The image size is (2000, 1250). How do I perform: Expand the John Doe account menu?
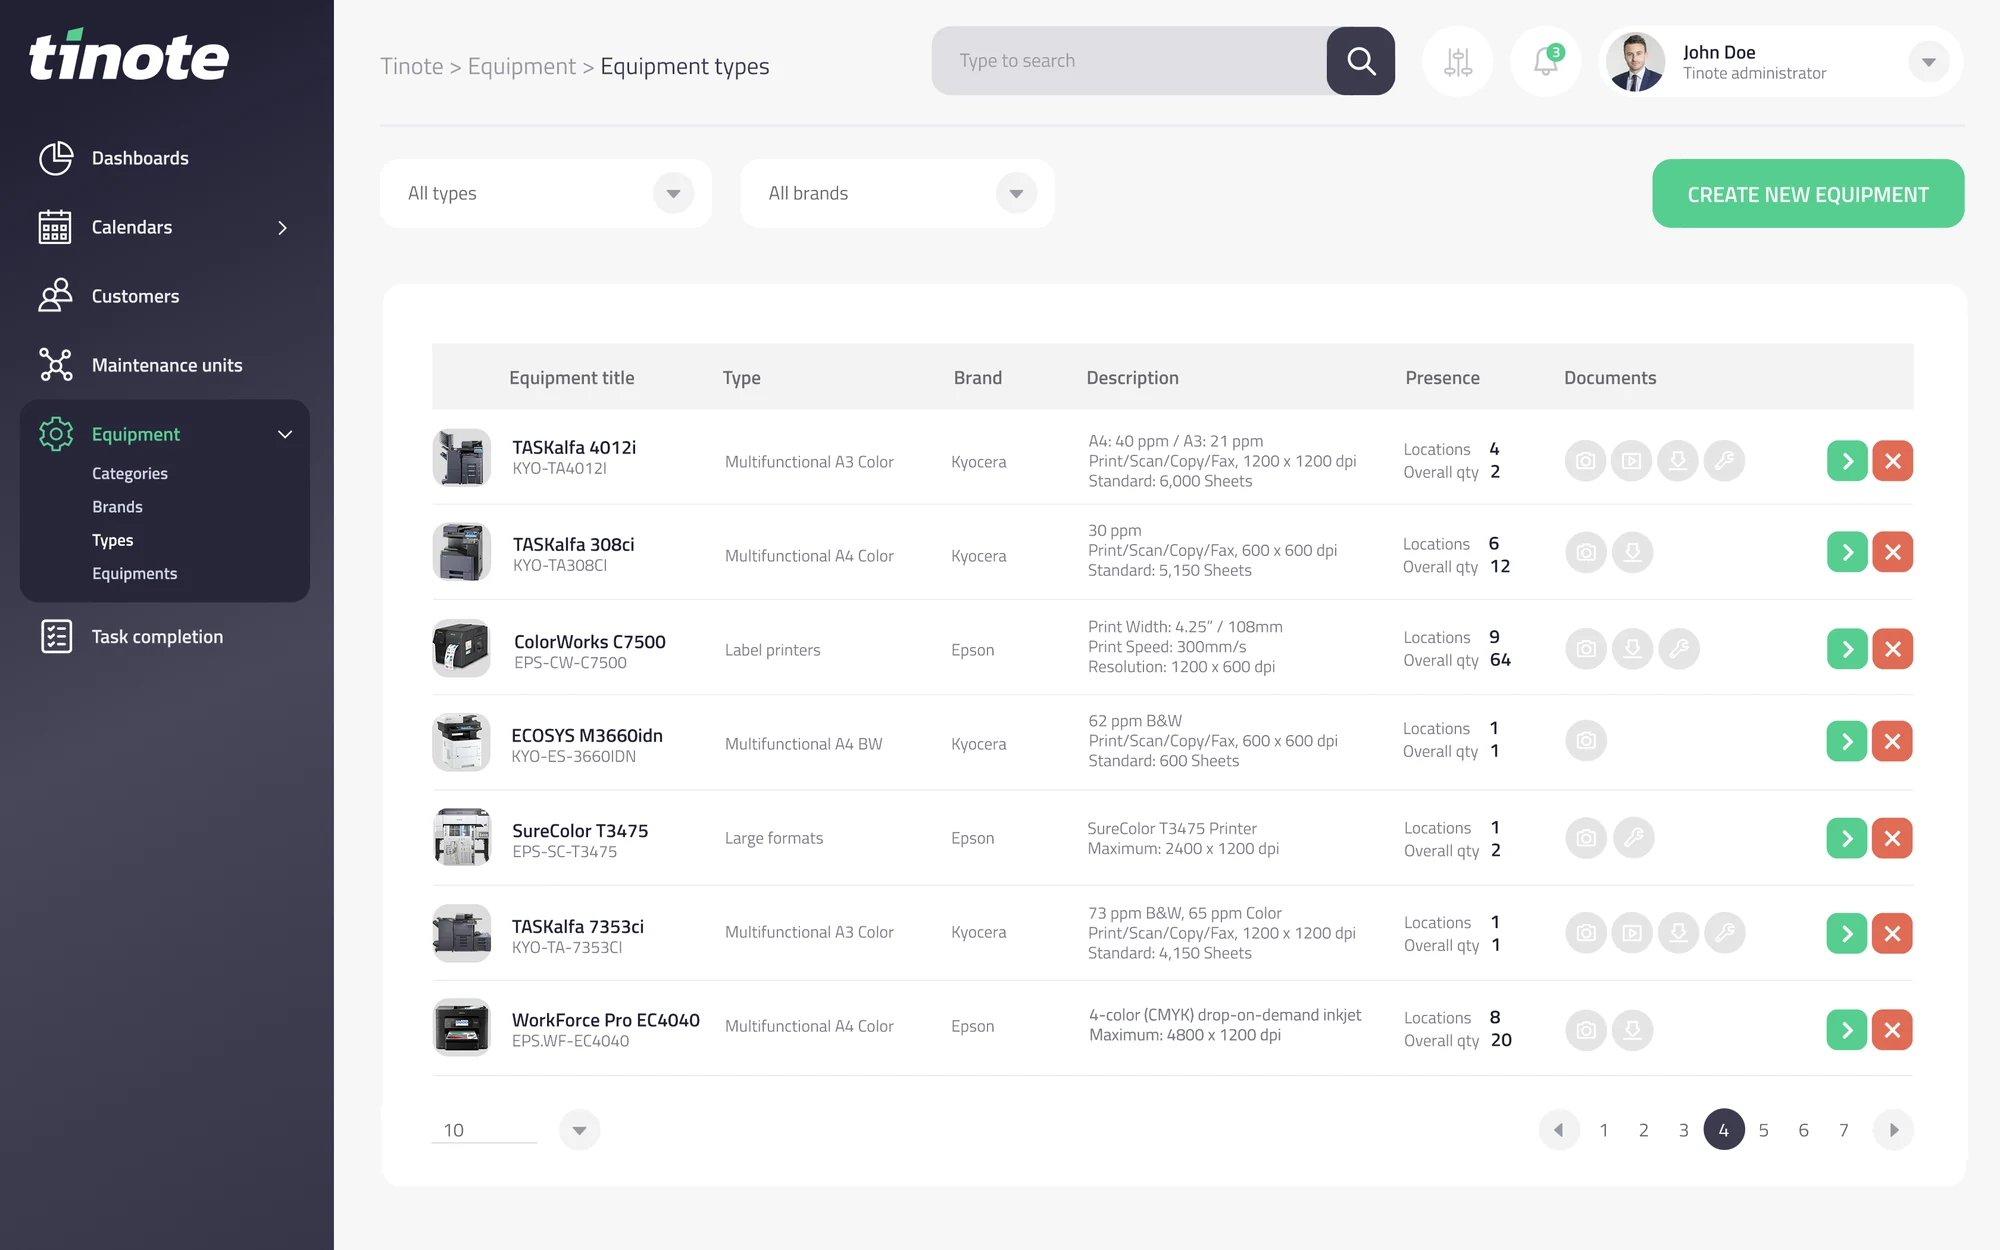pos(1928,62)
